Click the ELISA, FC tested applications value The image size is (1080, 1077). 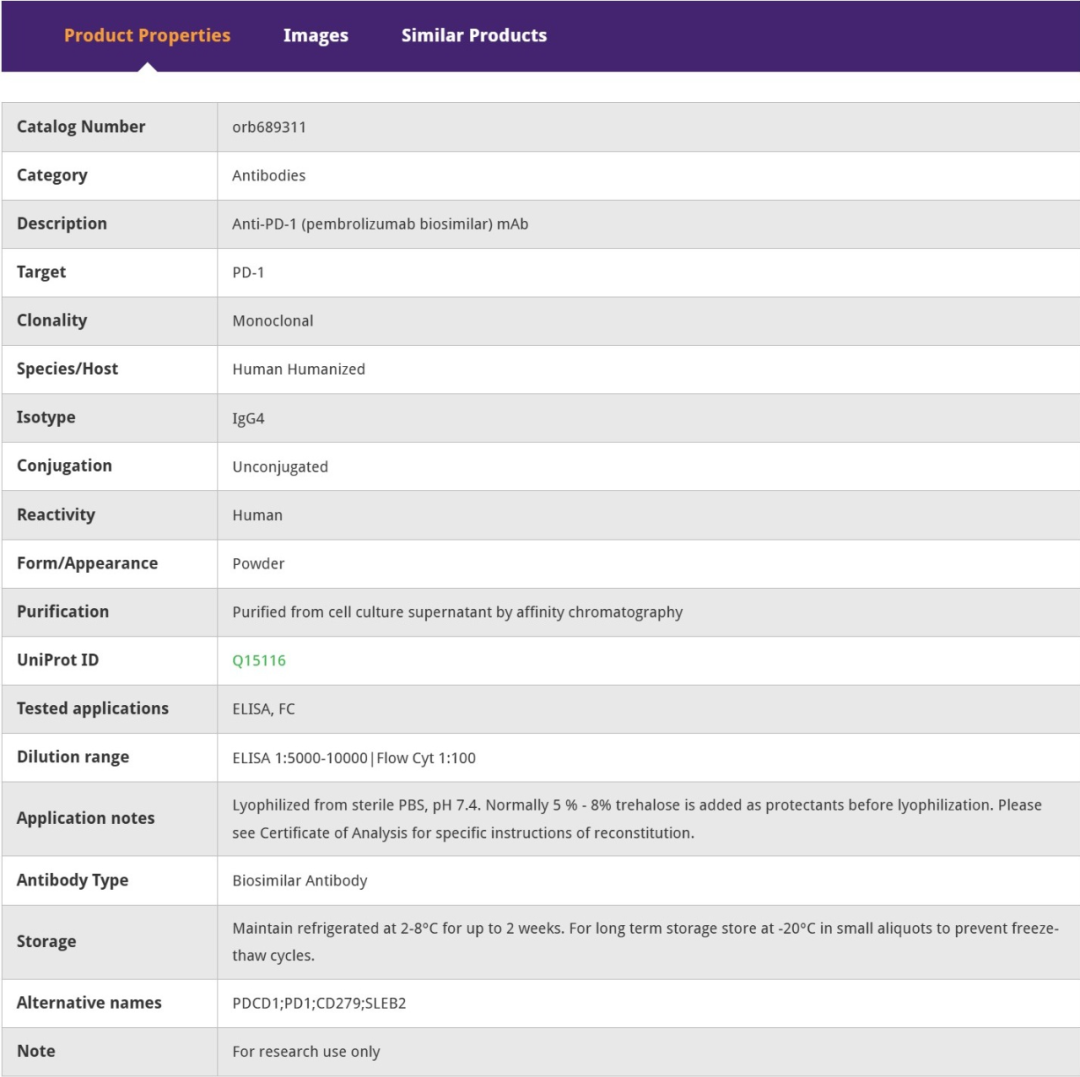point(263,709)
